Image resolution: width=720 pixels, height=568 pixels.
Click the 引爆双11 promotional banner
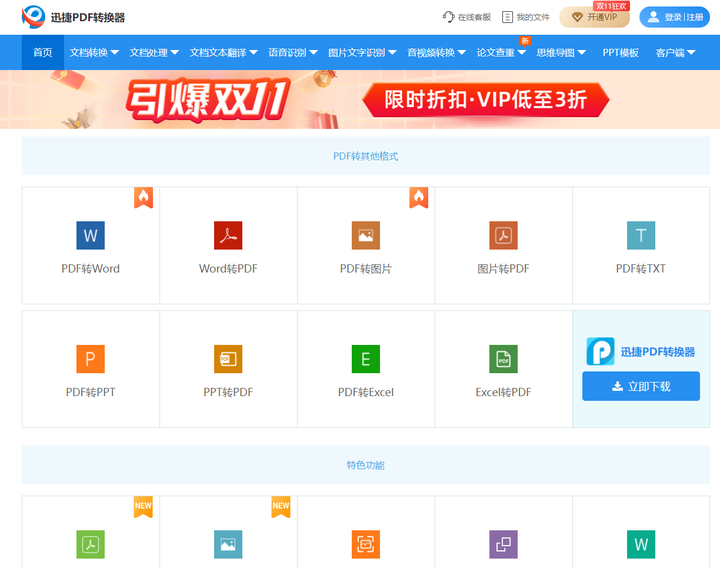(360, 99)
